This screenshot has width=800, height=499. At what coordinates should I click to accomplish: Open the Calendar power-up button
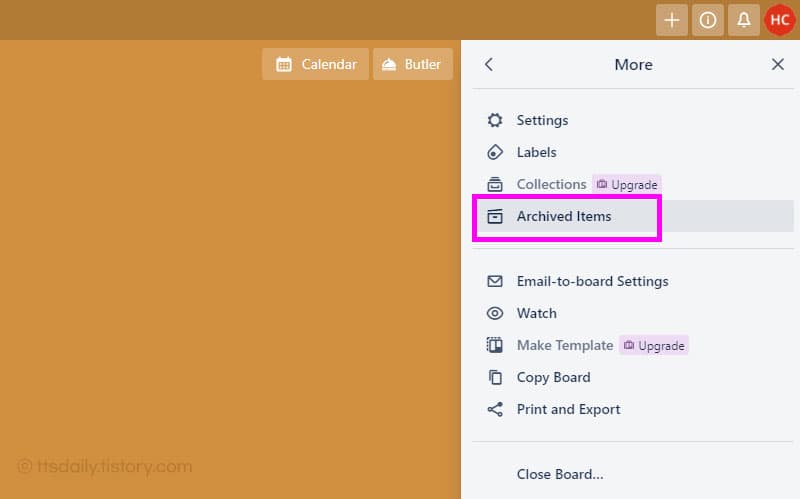pyautogui.click(x=315, y=64)
